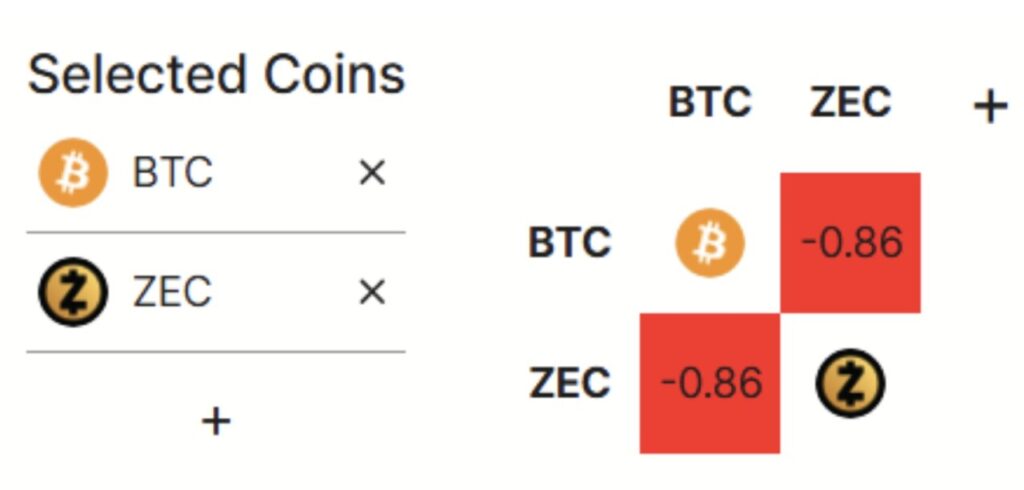Select the ZEC label in Selected Coins list
Screen dimensions: 1024x490
point(172,292)
